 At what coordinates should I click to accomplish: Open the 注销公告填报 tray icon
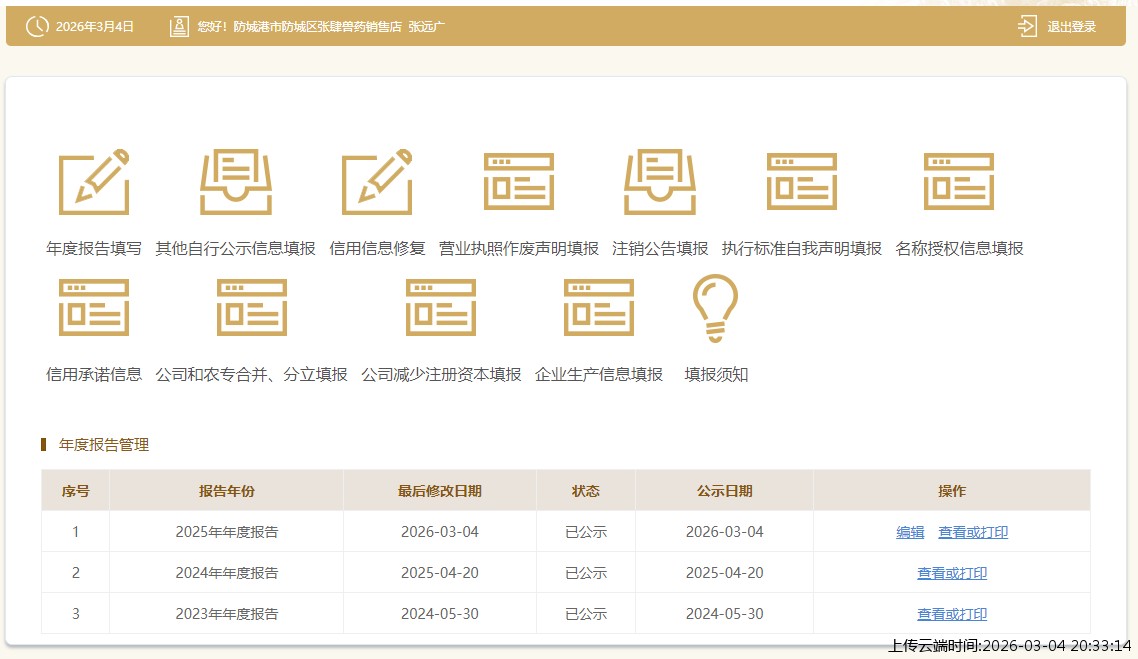point(660,182)
